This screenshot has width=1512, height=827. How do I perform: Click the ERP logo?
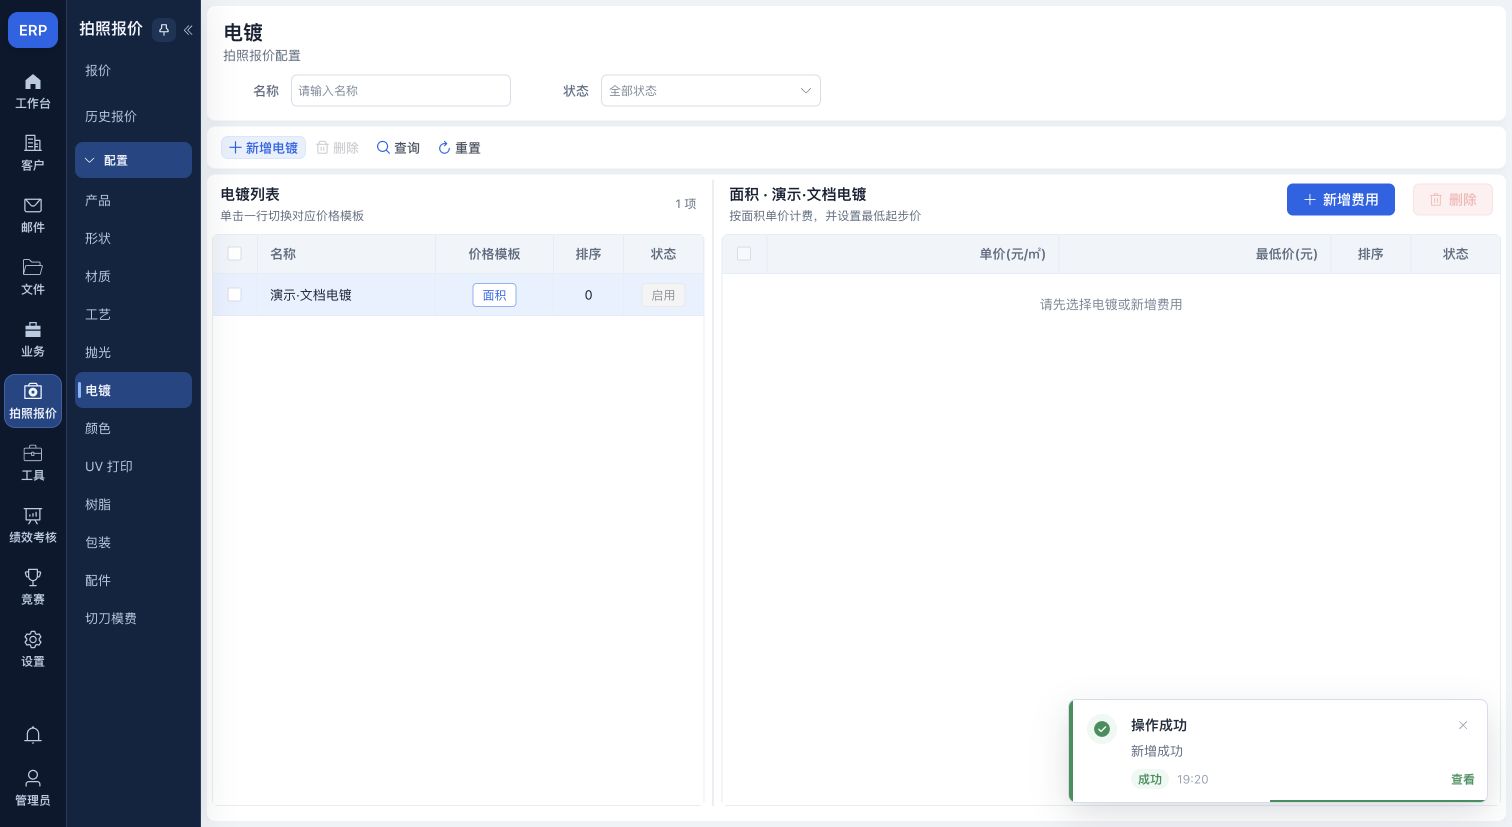pos(33,30)
